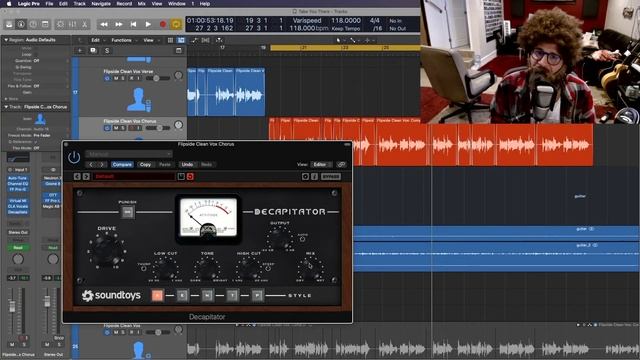Click Compare button in plugin window
The image size is (640, 360).
pos(122,164)
